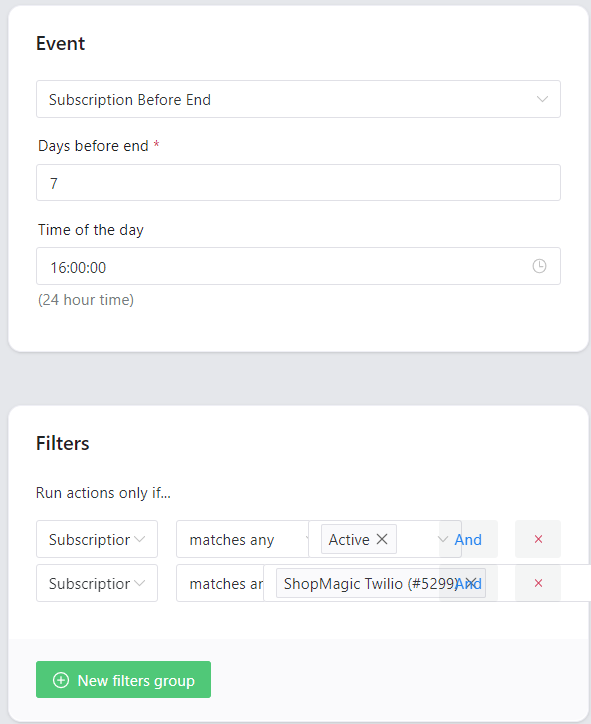Viewport: 591px width, 724px height.
Task: Click the chevron arrow of the Event select
Action: (542, 99)
